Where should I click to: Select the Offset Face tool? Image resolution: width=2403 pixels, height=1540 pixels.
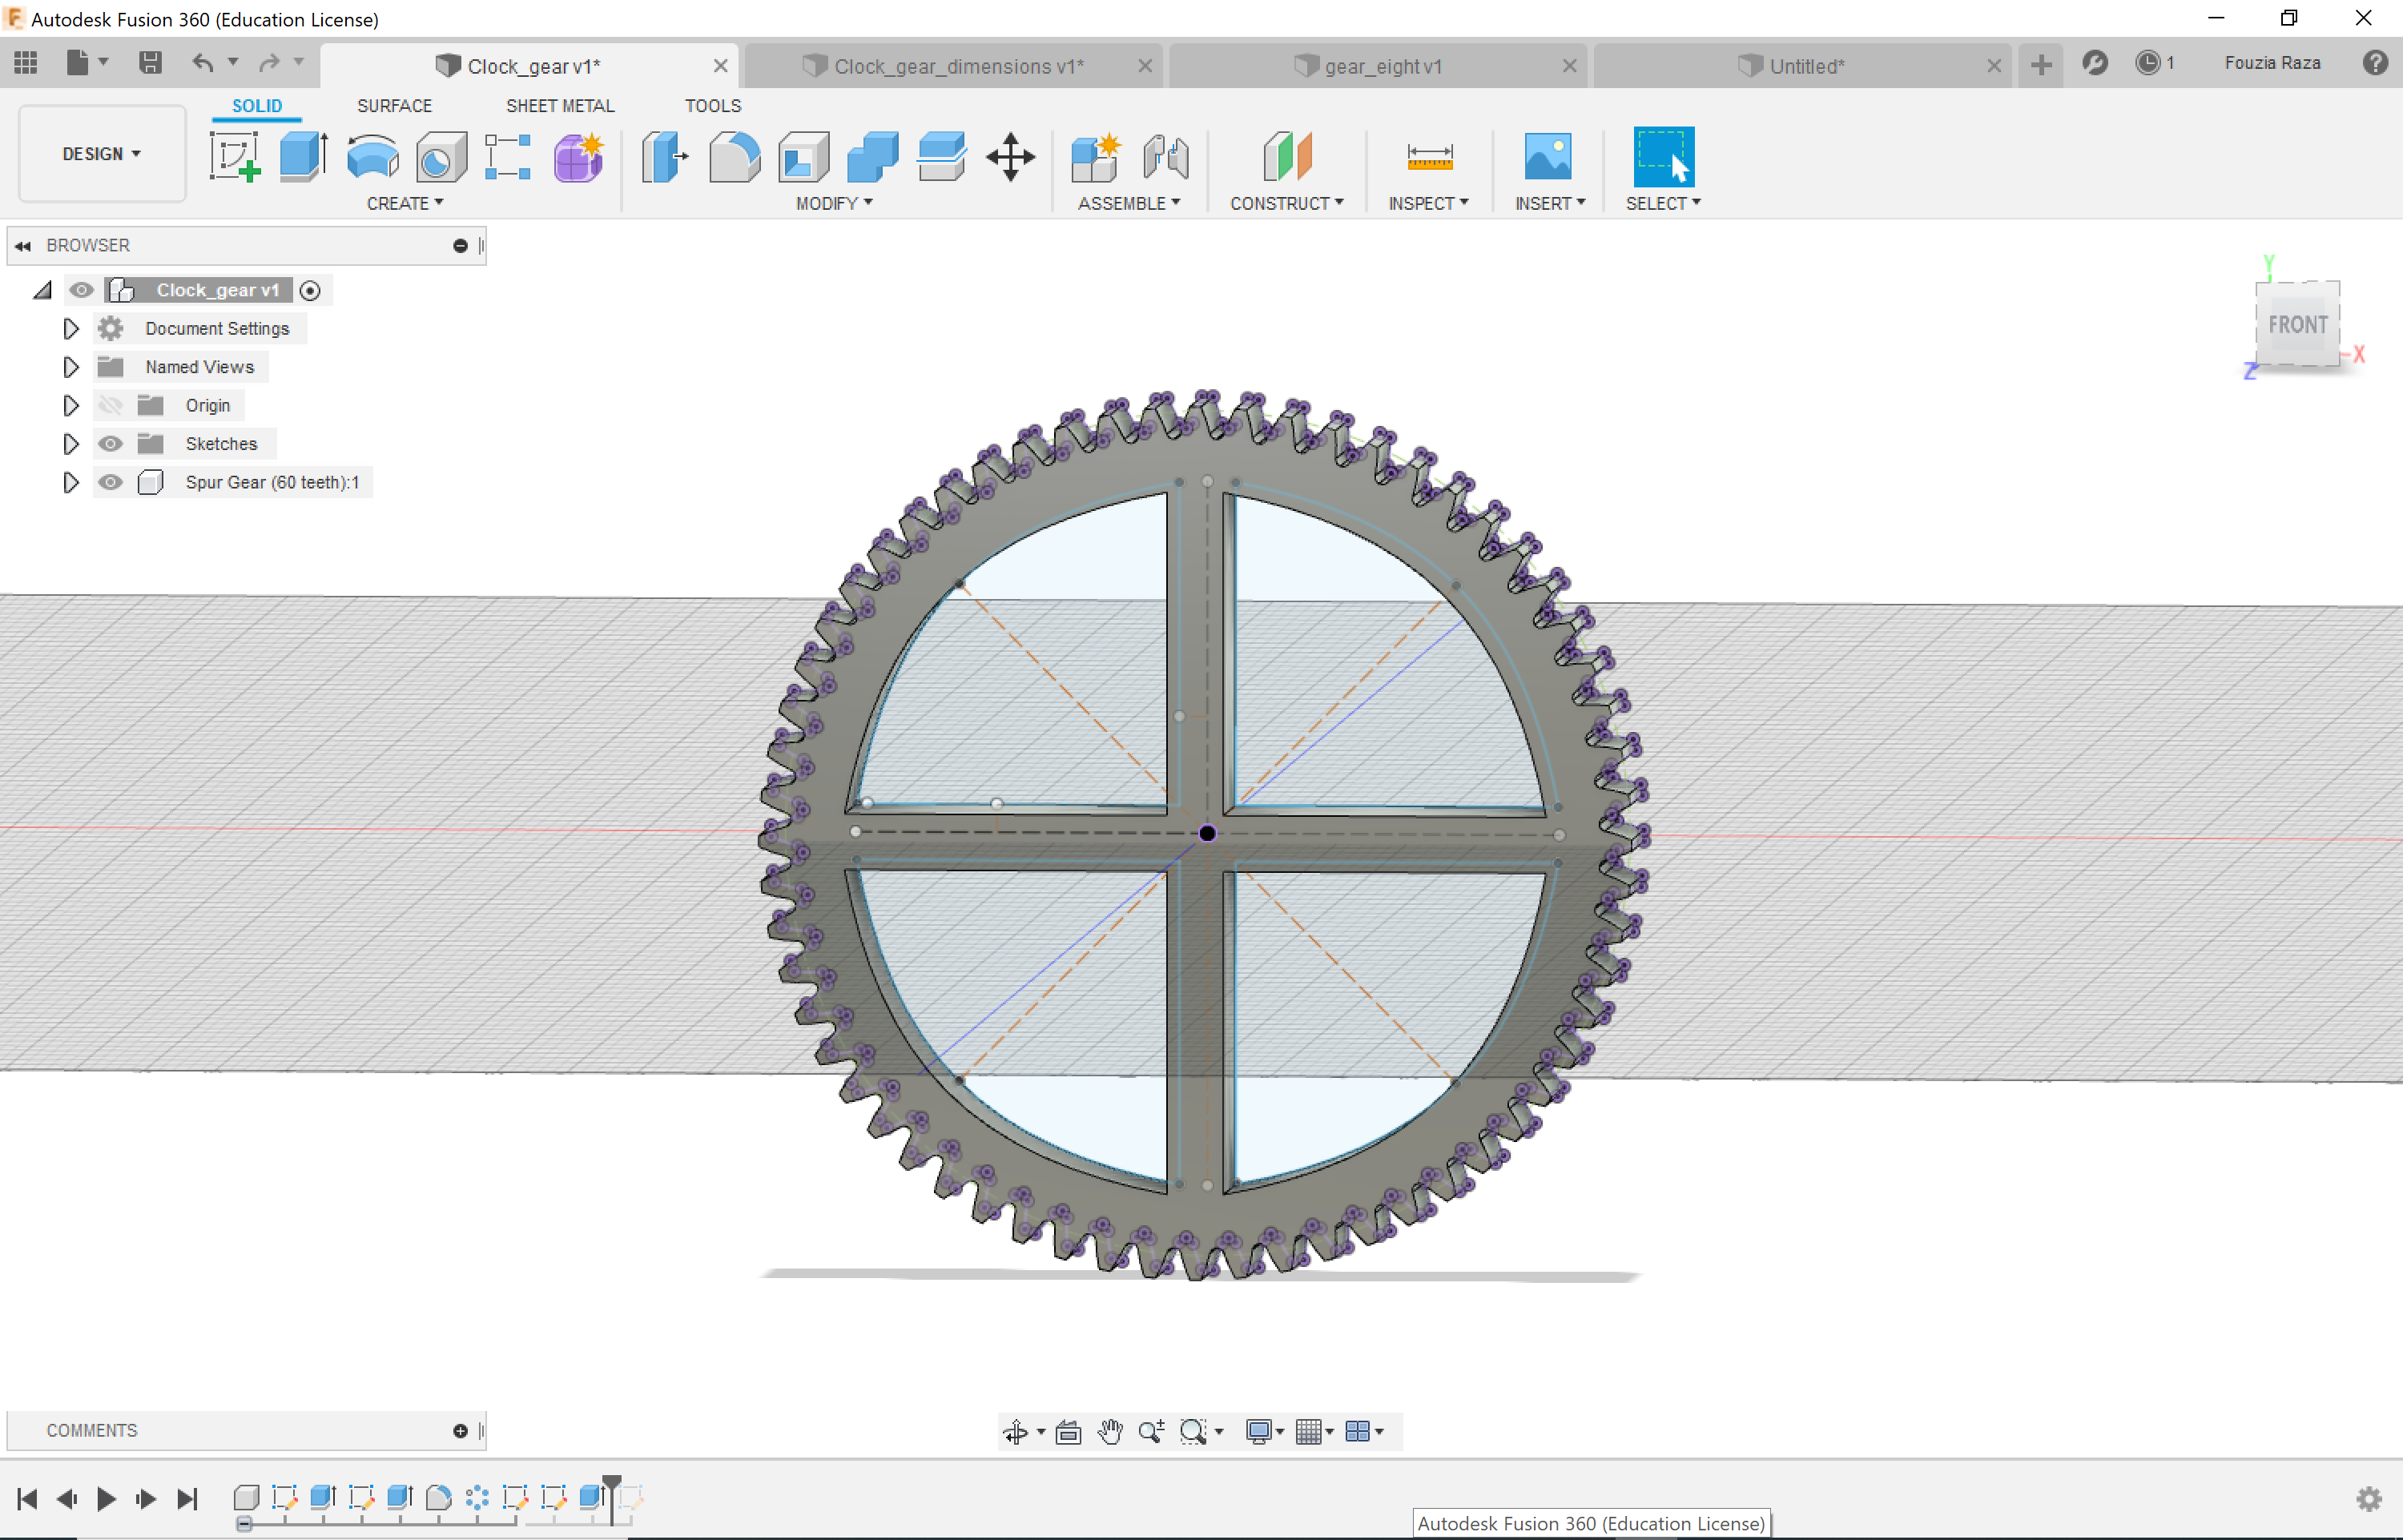941,157
